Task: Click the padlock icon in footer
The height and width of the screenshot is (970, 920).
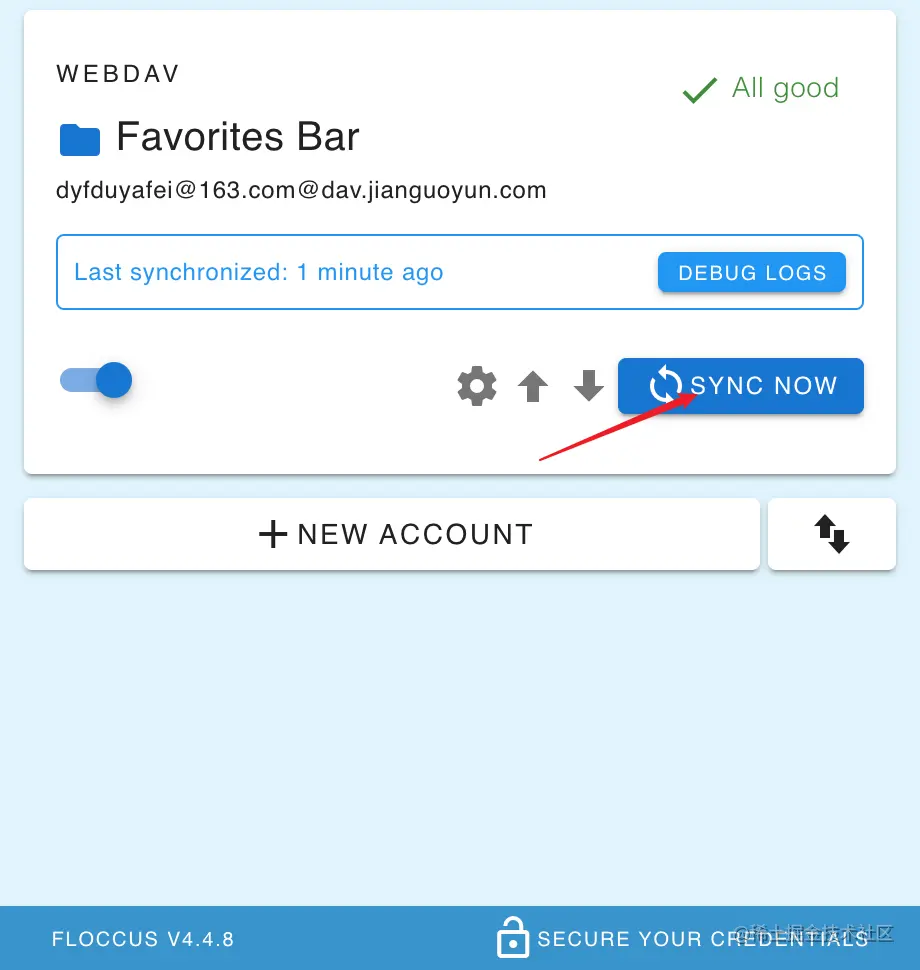Action: [513, 937]
